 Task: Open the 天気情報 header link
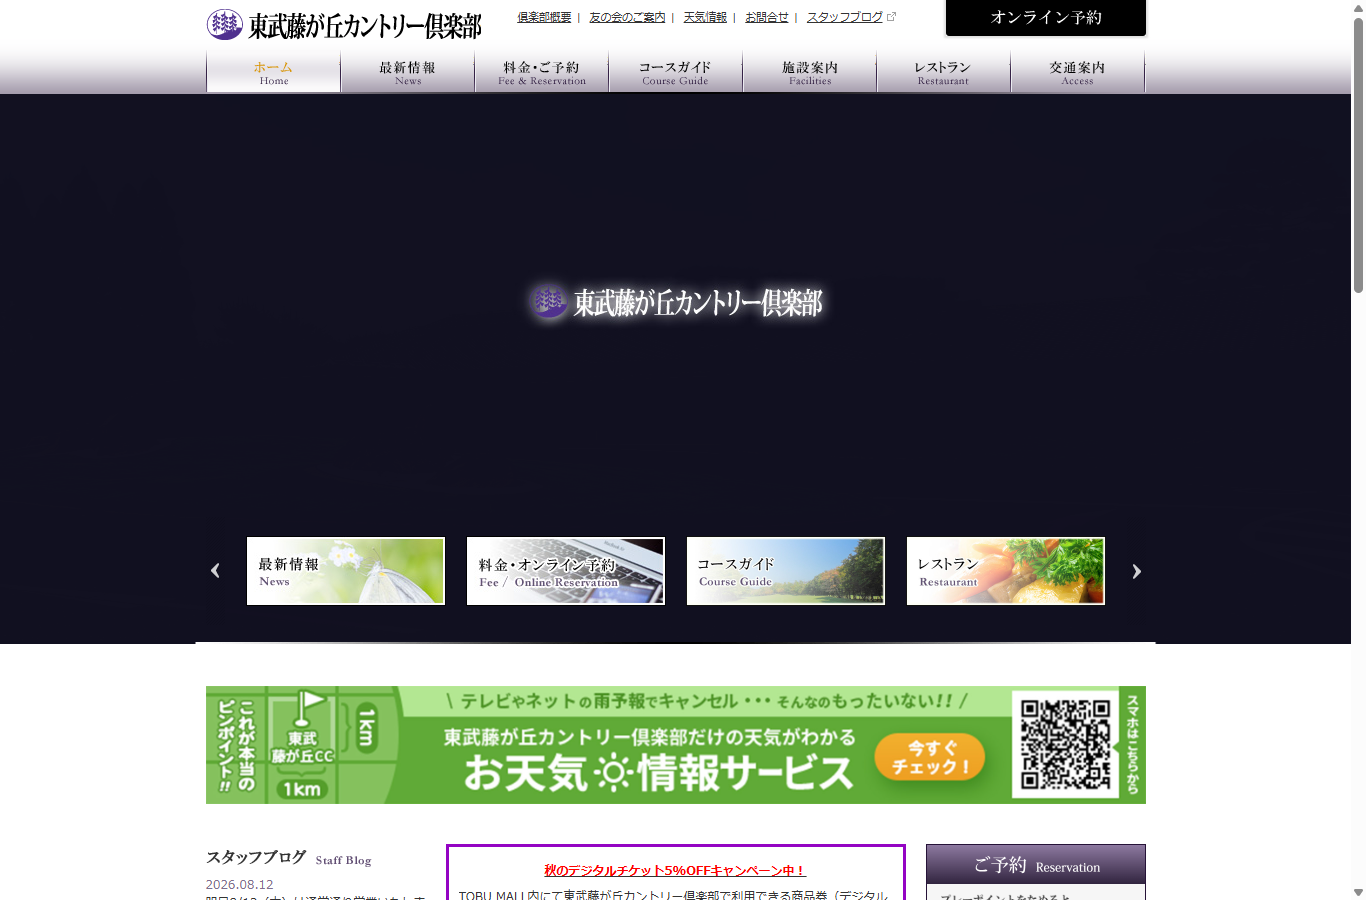[x=705, y=17]
